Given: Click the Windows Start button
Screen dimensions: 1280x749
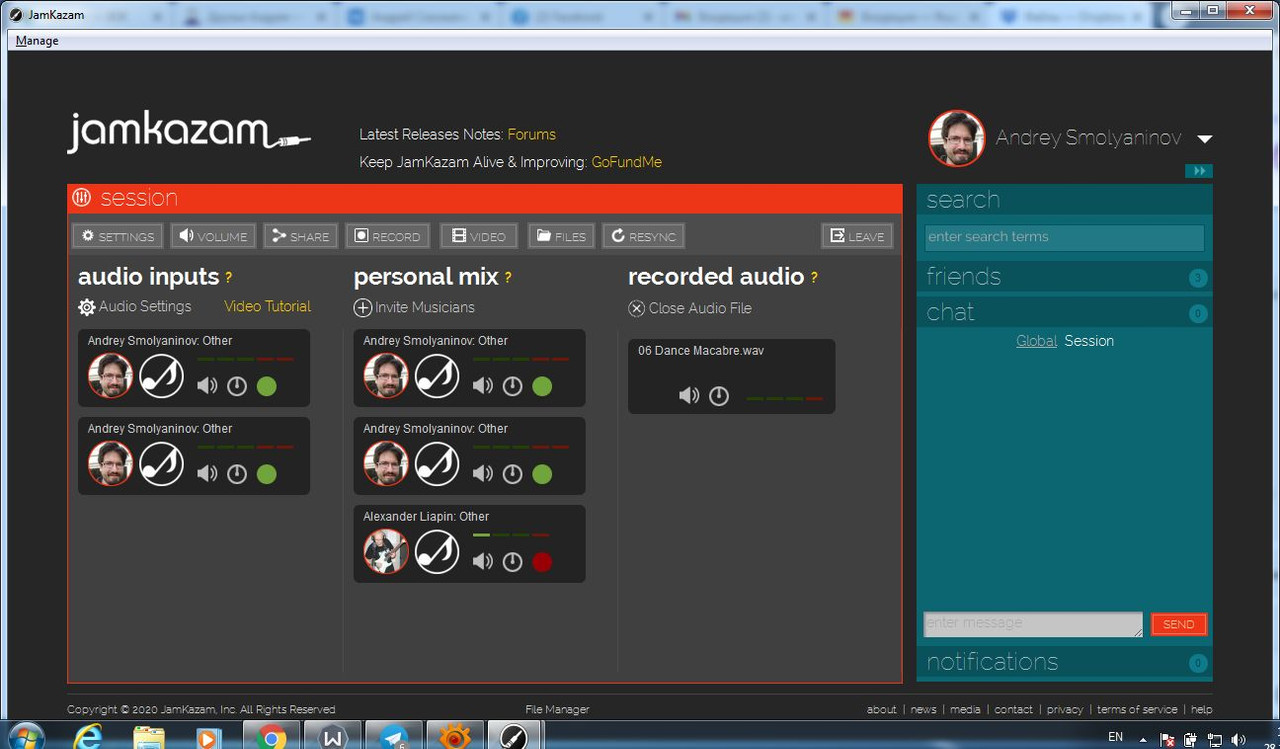Looking at the screenshot, I should [25, 737].
